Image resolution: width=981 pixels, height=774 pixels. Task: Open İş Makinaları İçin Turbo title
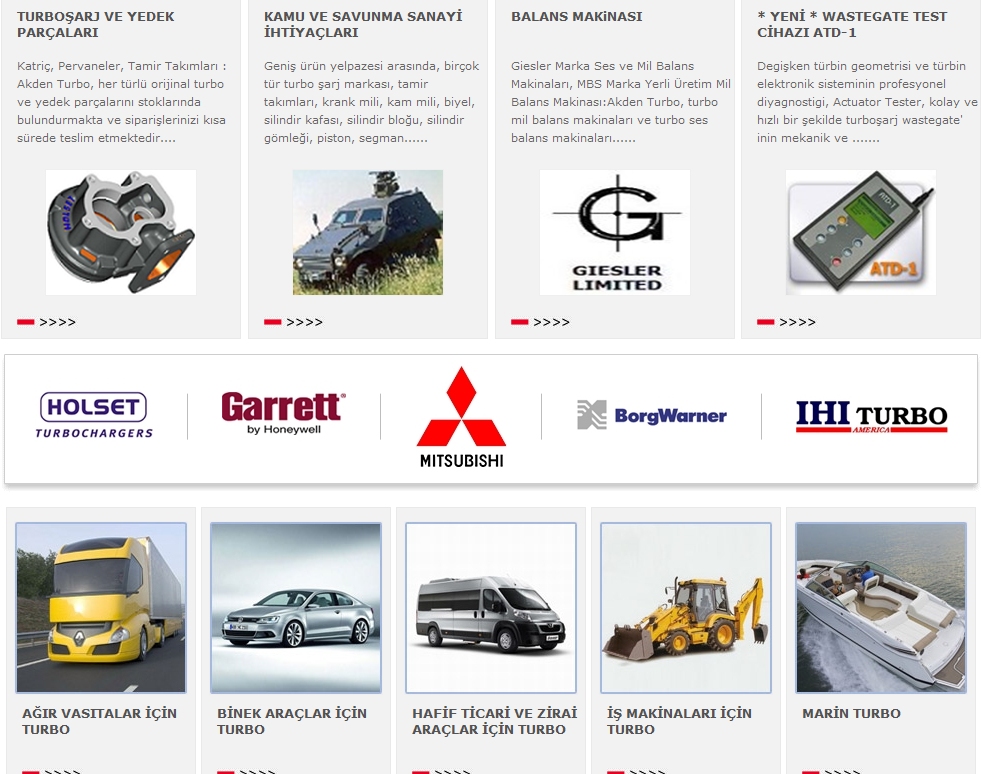[x=679, y=721]
